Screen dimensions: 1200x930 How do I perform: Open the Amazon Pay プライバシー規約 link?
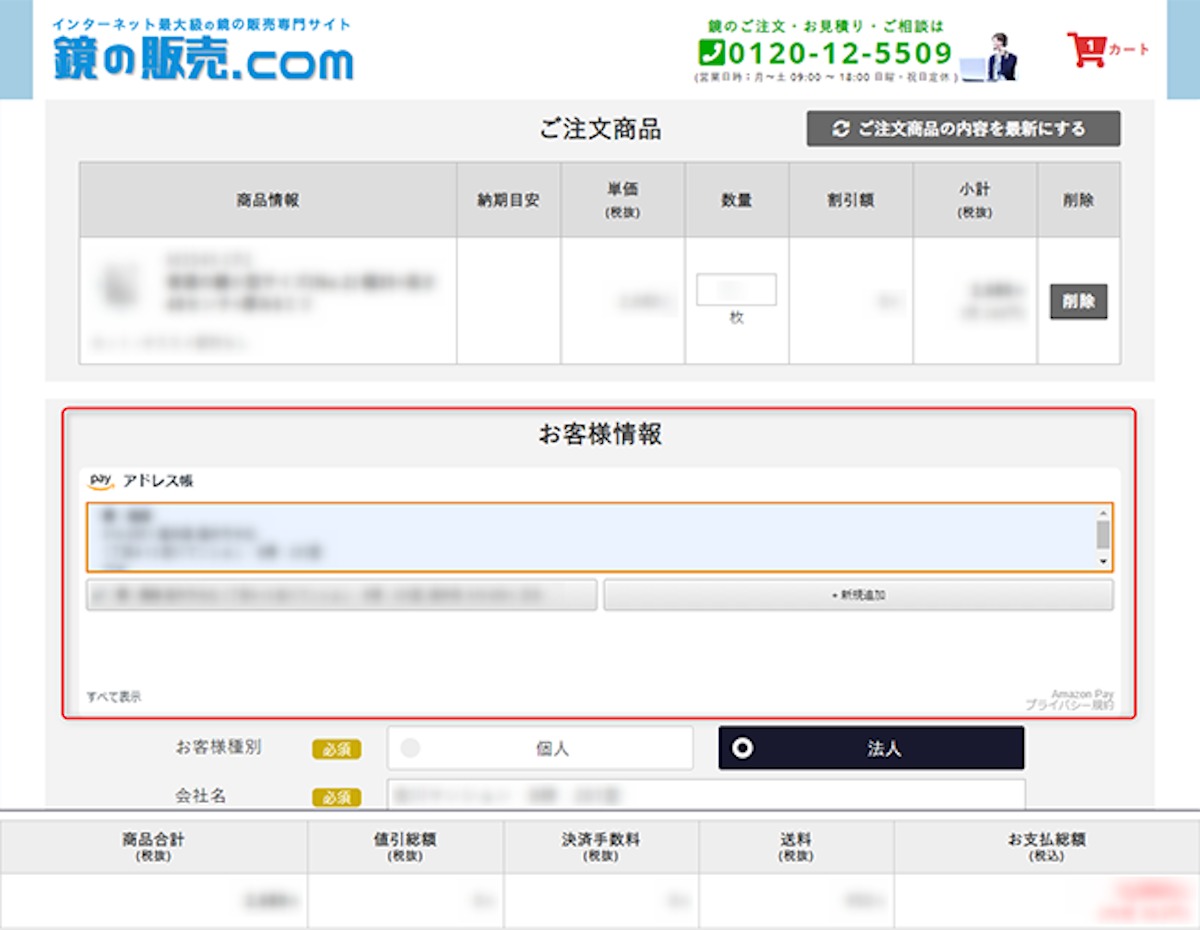click(x=1069, y=705)
